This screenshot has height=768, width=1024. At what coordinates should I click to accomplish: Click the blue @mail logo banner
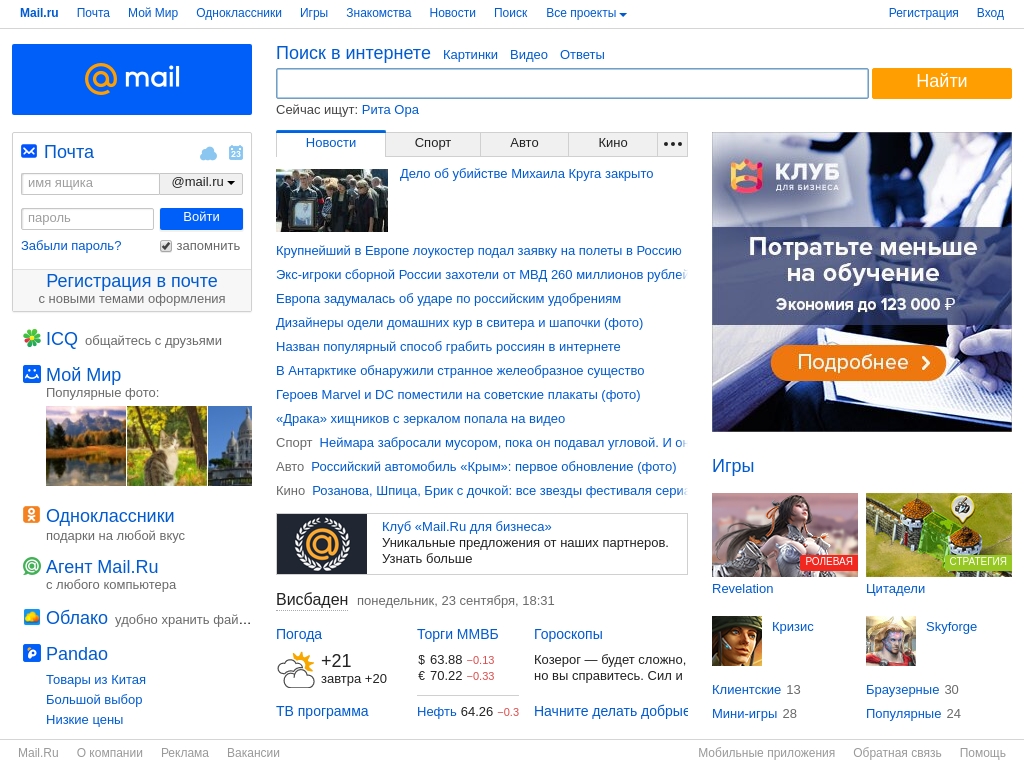point(132,79)
